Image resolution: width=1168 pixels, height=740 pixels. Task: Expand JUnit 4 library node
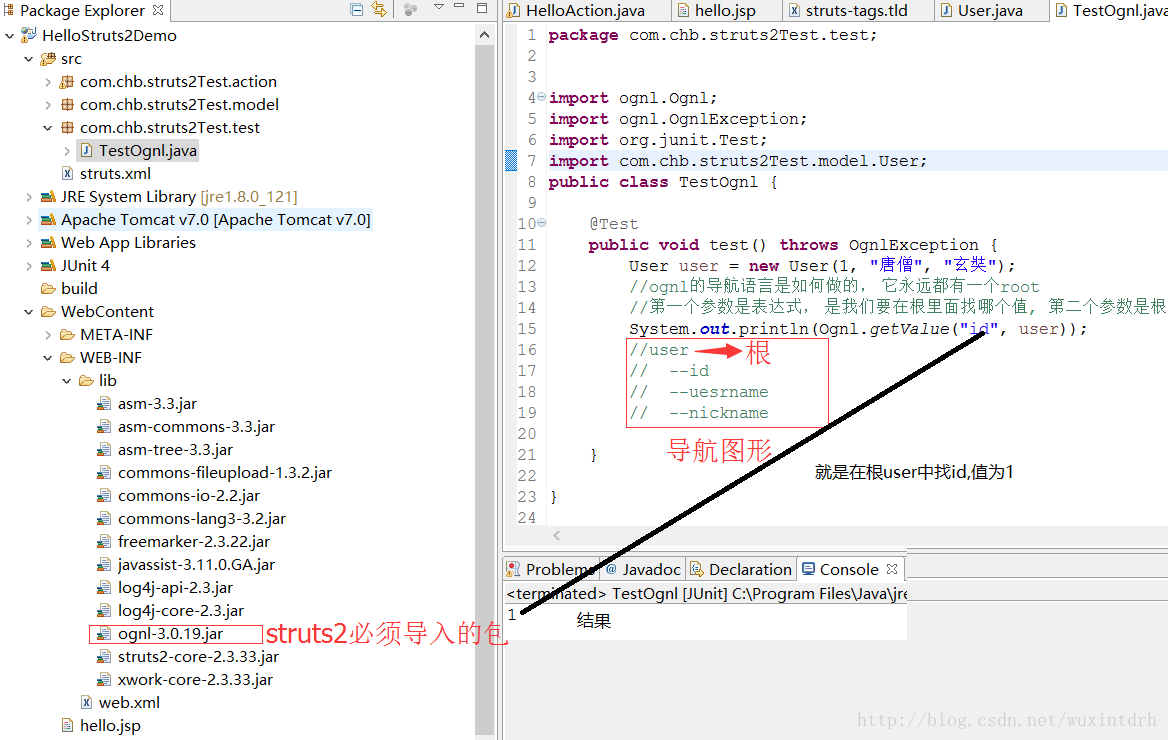28,266
